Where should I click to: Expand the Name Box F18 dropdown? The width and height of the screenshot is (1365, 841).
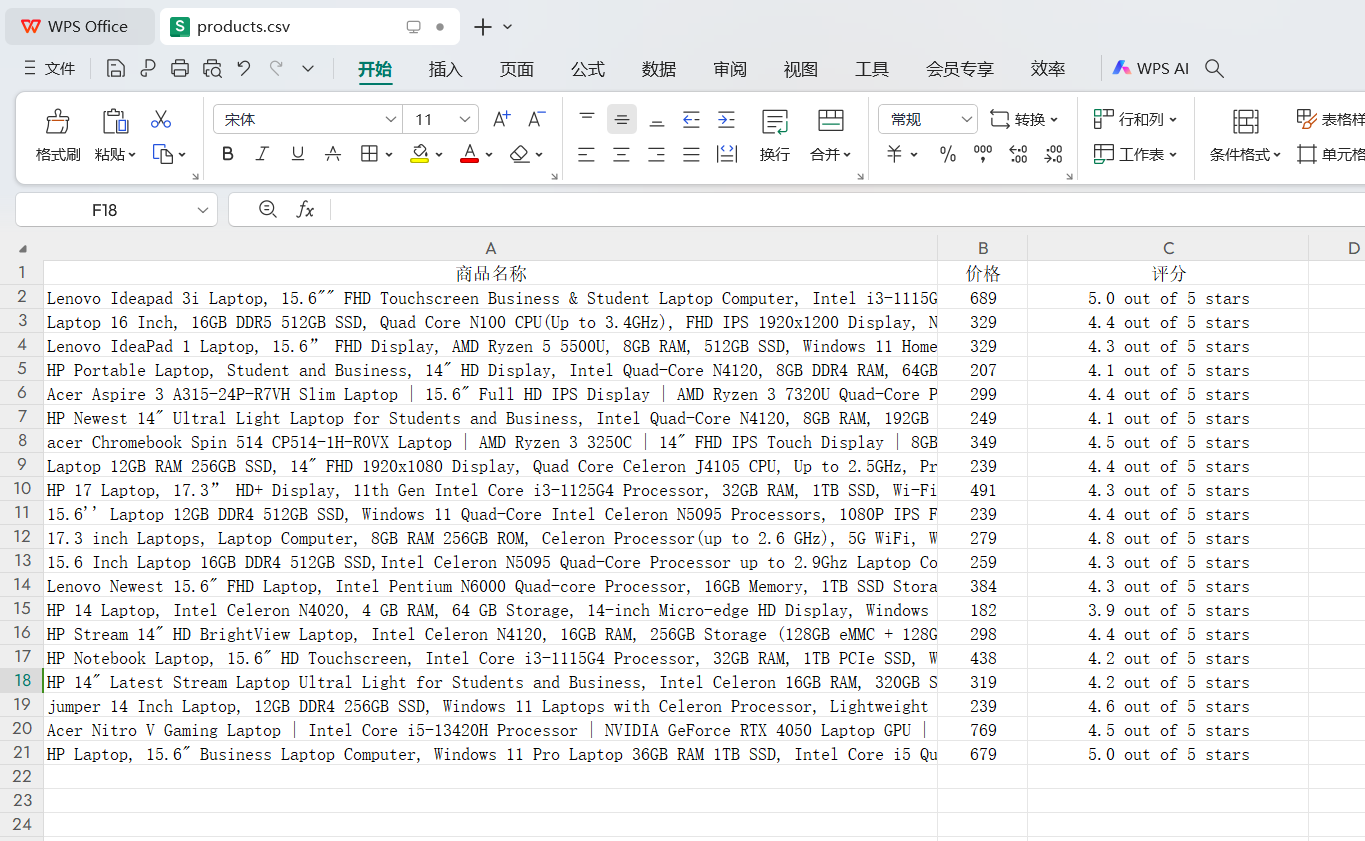tap(203, 210)
